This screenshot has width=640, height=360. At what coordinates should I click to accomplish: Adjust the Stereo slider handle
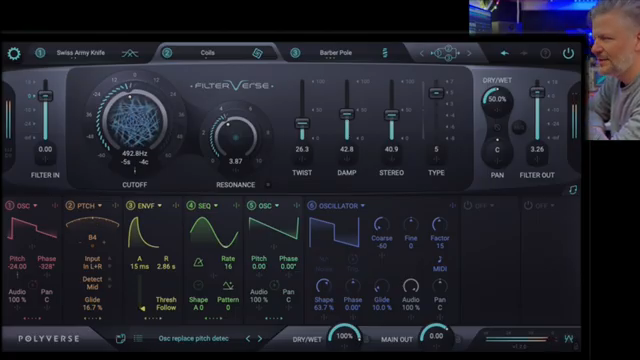tap(391, 116)
